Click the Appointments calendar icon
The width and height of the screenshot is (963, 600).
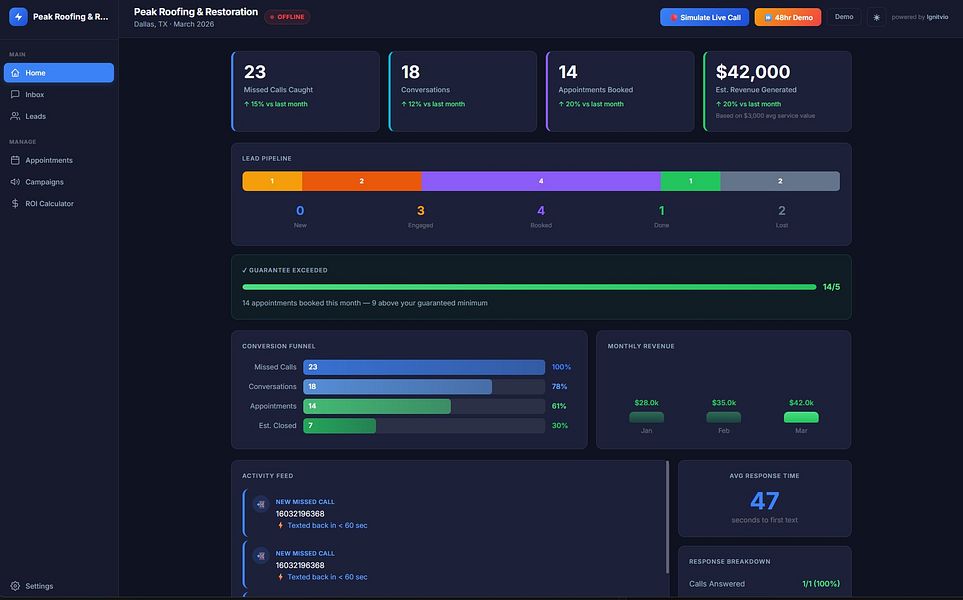pyautogui.click(x=15, y=160)
